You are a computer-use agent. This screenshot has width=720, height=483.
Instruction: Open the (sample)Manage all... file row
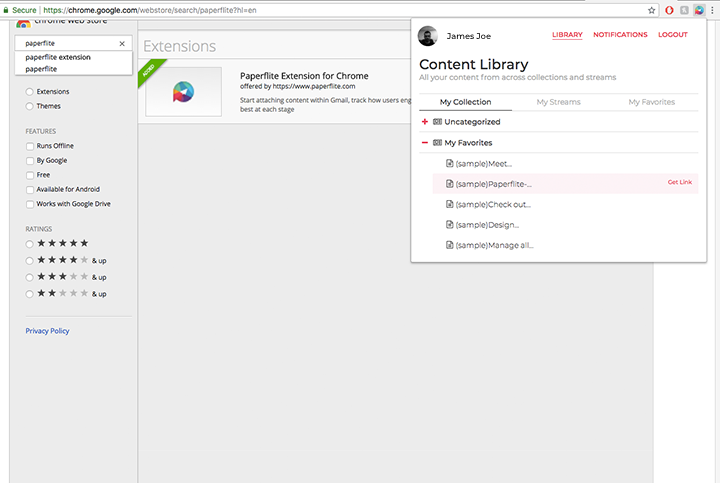coord(565,245)
